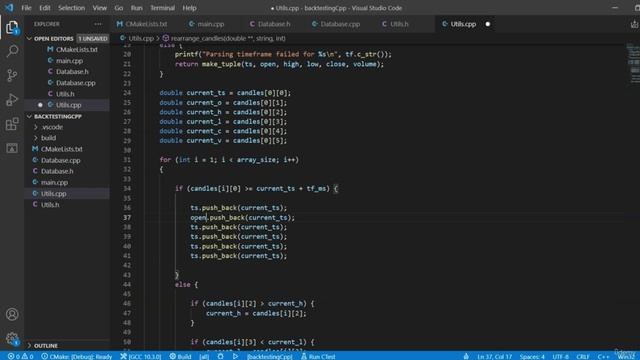
Task: Select Database.cpp in Open Editors
Action: pyautogui.click(x=76, y=83)
